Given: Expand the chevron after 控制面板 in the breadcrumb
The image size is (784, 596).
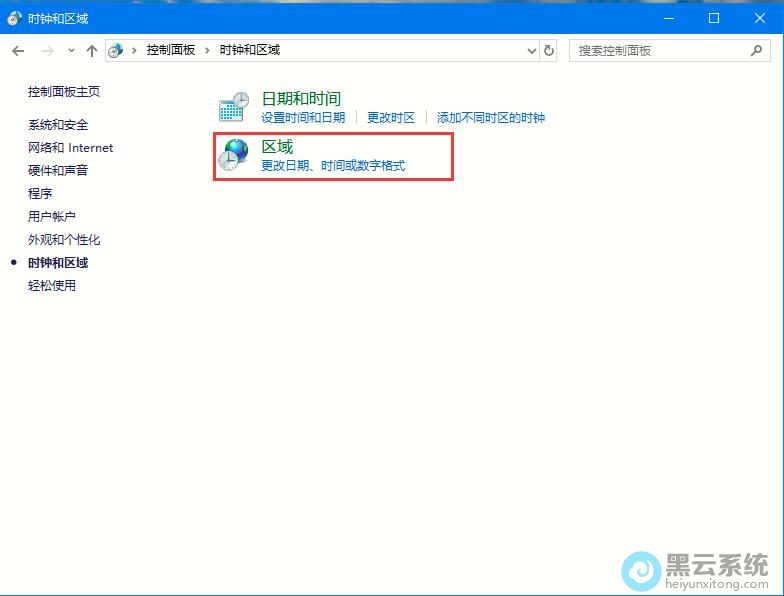Looking at the screenshot, I should pyautogui.click(x=208, y=50).
